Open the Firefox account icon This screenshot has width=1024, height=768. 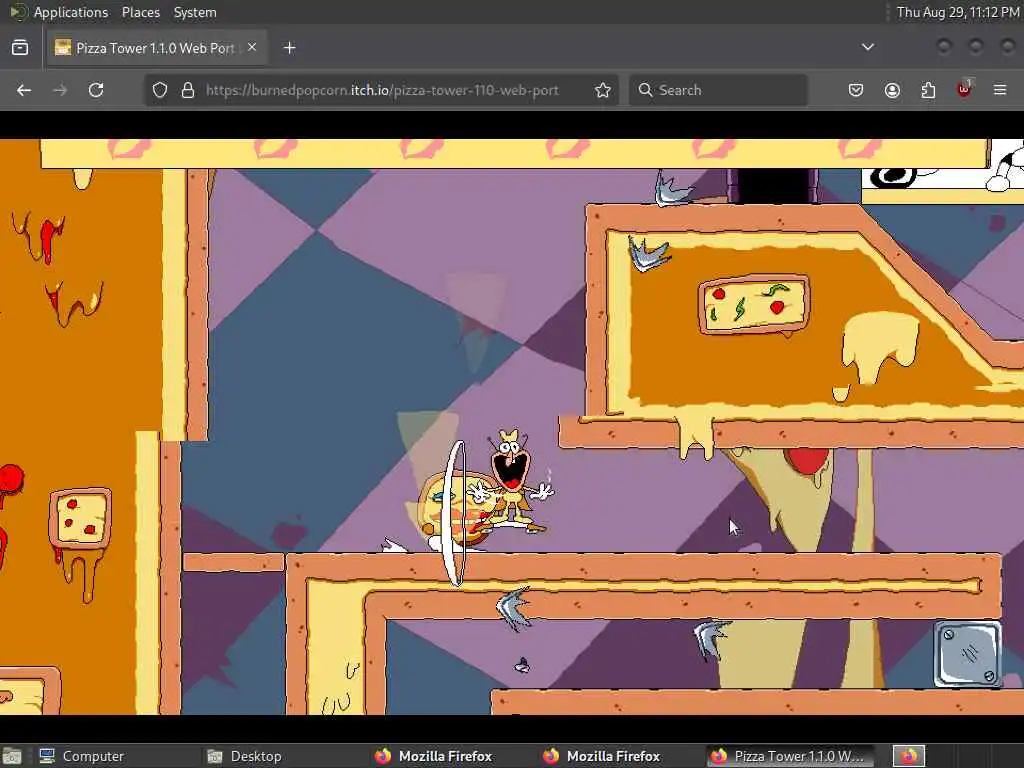892,90
